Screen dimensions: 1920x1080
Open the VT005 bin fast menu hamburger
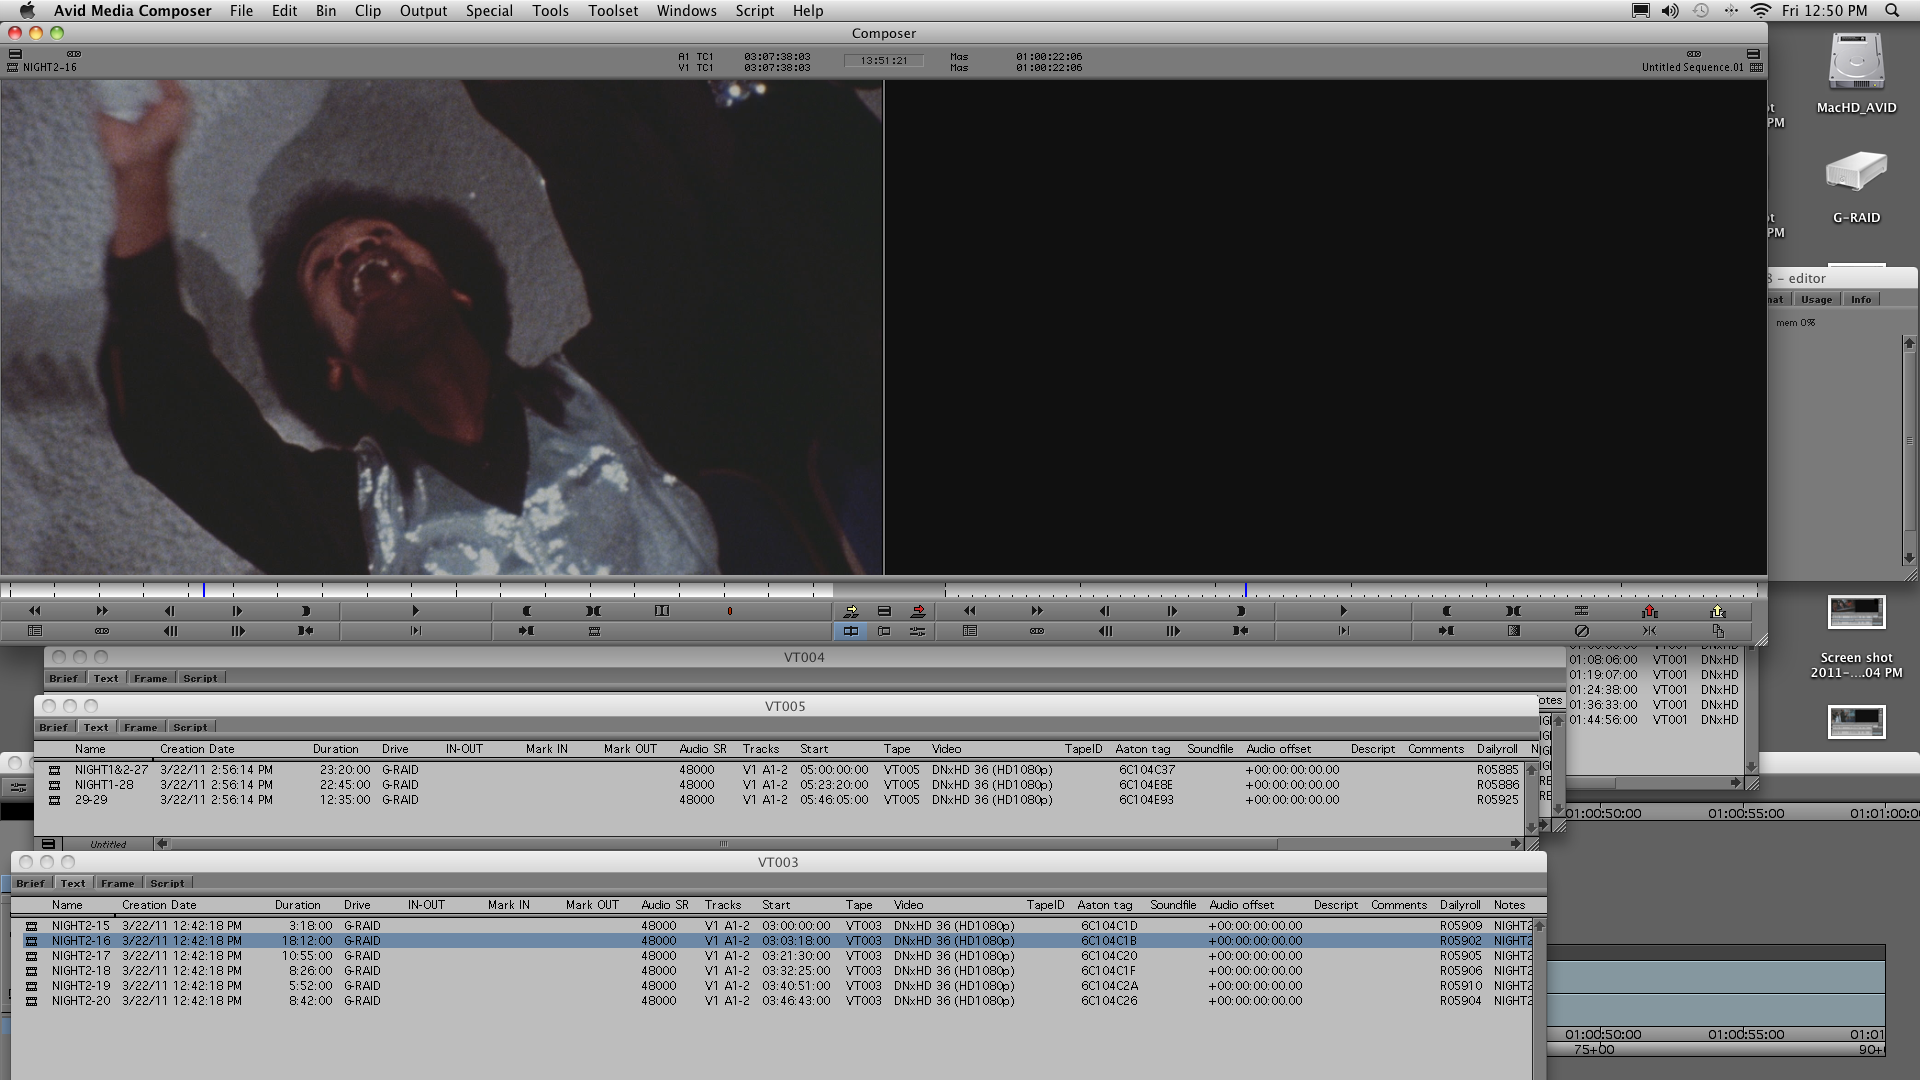(48, 844)
